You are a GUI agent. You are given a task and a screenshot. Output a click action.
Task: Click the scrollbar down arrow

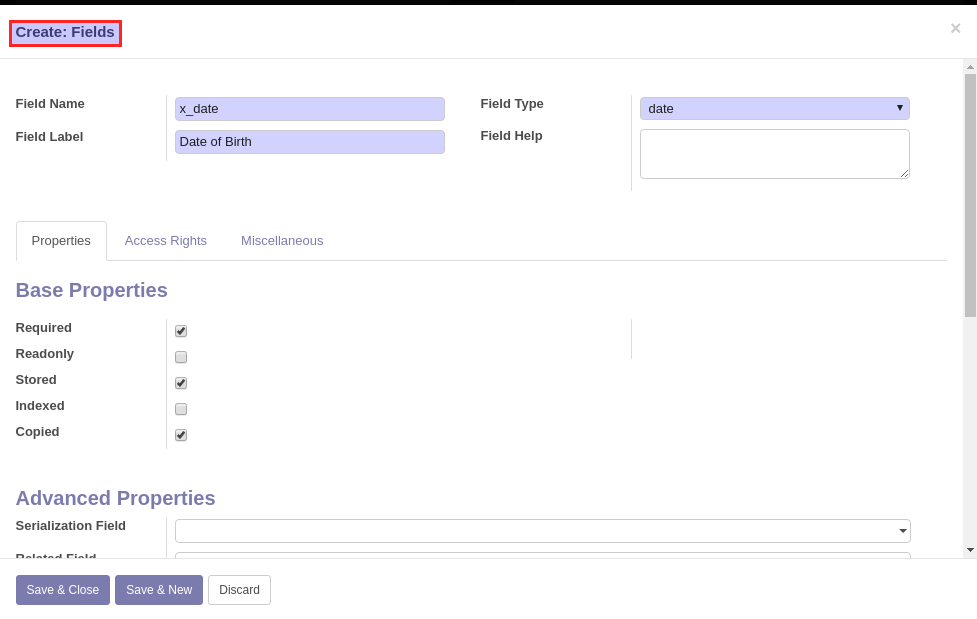(x=970, y=550)
